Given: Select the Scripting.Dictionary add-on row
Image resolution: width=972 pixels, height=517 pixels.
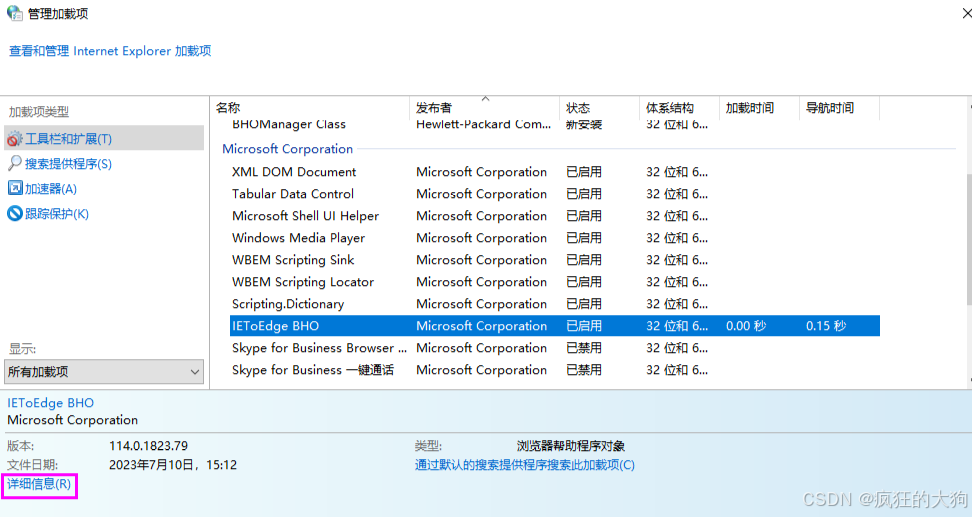Looking at the screenshot, I should [554, 304].
